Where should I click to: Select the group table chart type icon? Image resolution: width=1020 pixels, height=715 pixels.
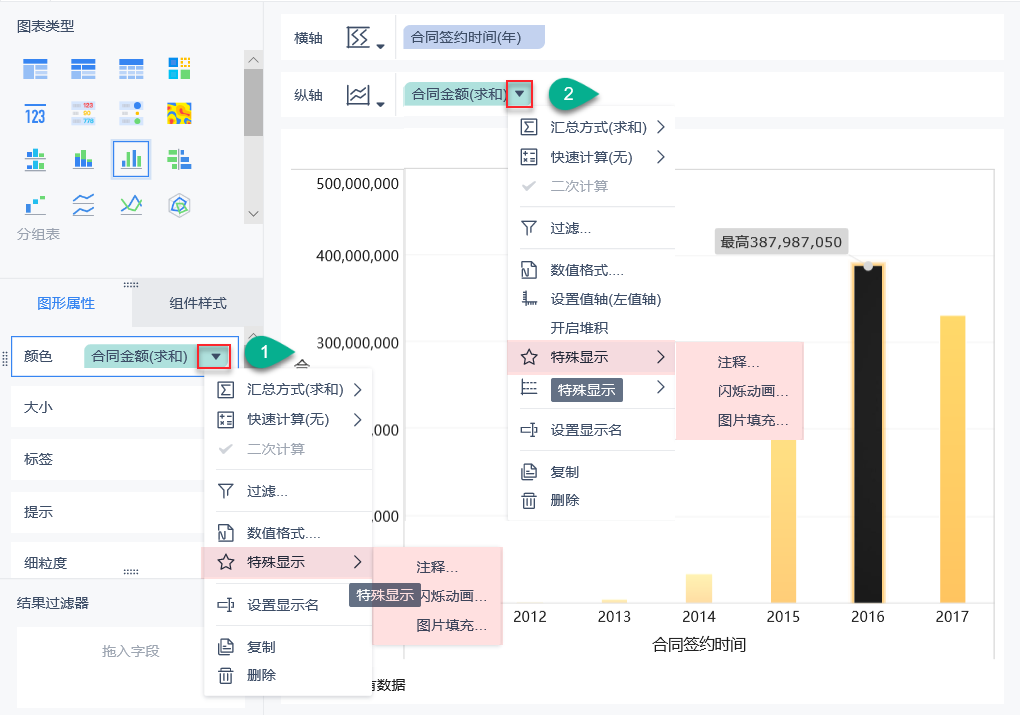[35, 68]
